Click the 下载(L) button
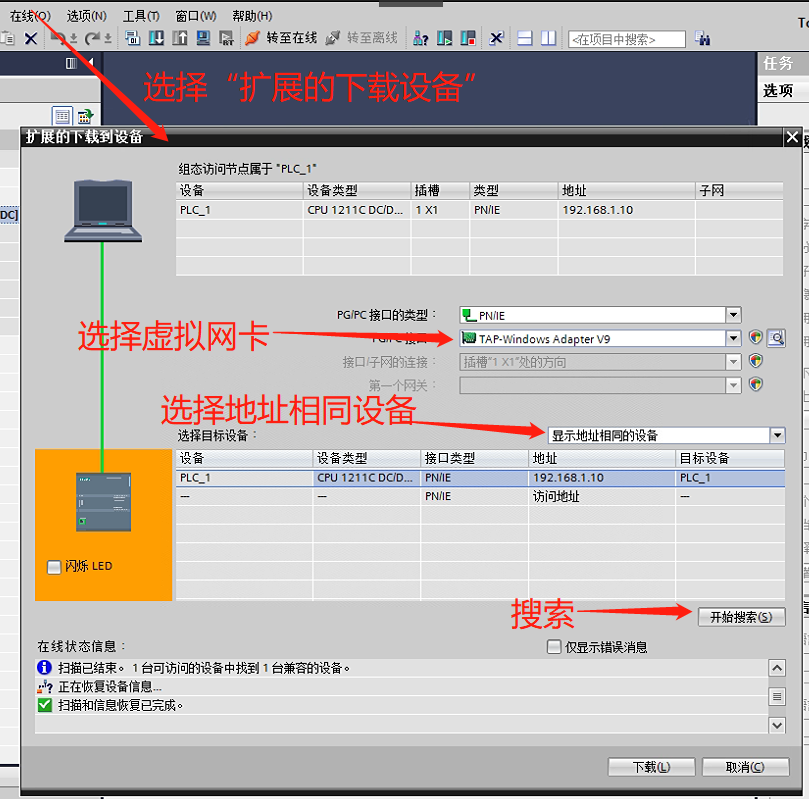Screen dimensions: 809x799 point(651,767)
